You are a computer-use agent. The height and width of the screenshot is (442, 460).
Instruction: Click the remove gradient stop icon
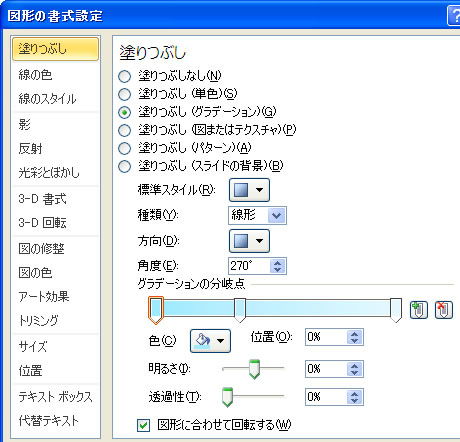click(x=444, y=310)
